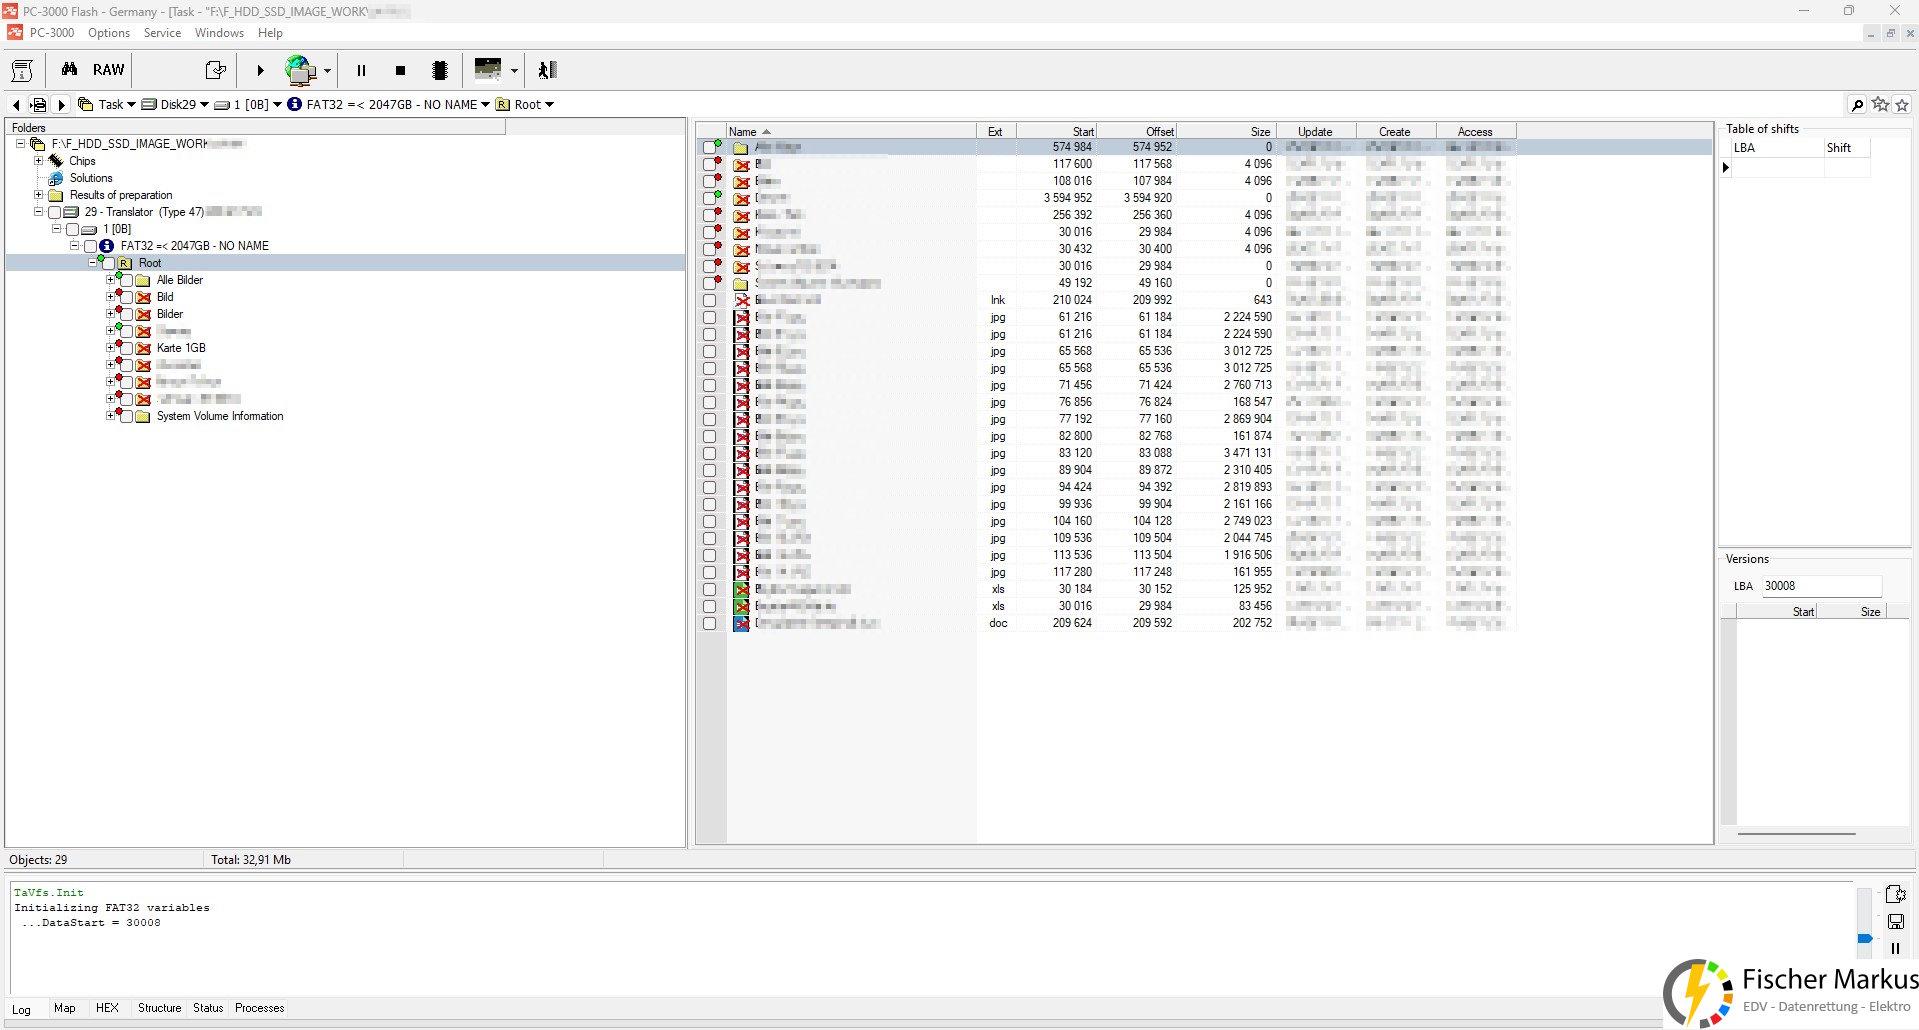
Task: Click the LBA input field under Versions
Action: [1820, 586]
